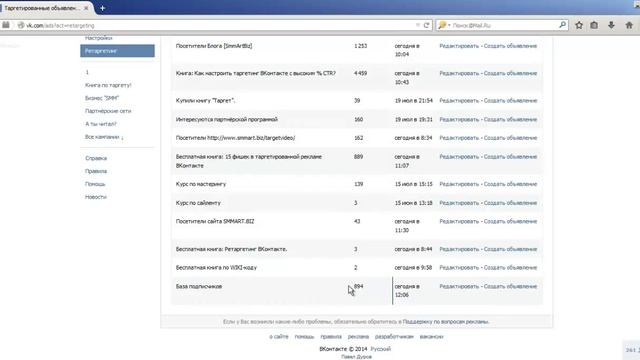
Task: Open the Бизнес "SMM" campaign
Action: pyautogui.click(x=102, y=98)
